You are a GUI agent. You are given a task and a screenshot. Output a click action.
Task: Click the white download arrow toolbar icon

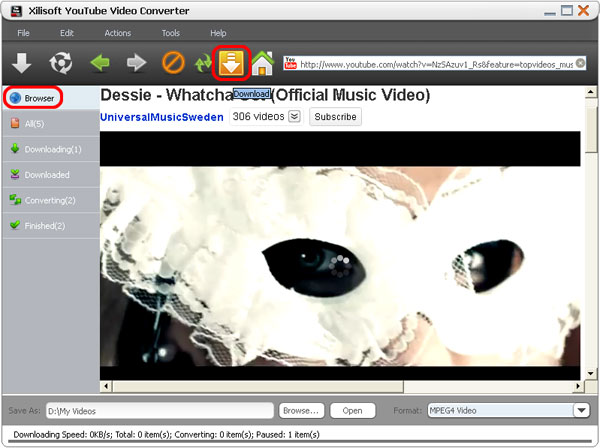point(21,63)
